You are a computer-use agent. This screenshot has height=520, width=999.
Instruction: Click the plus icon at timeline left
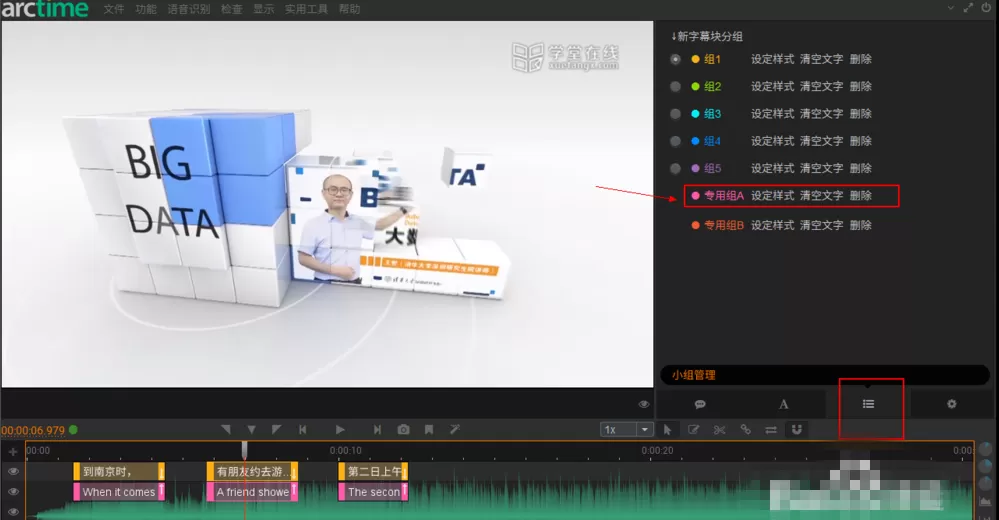[13, 452]
